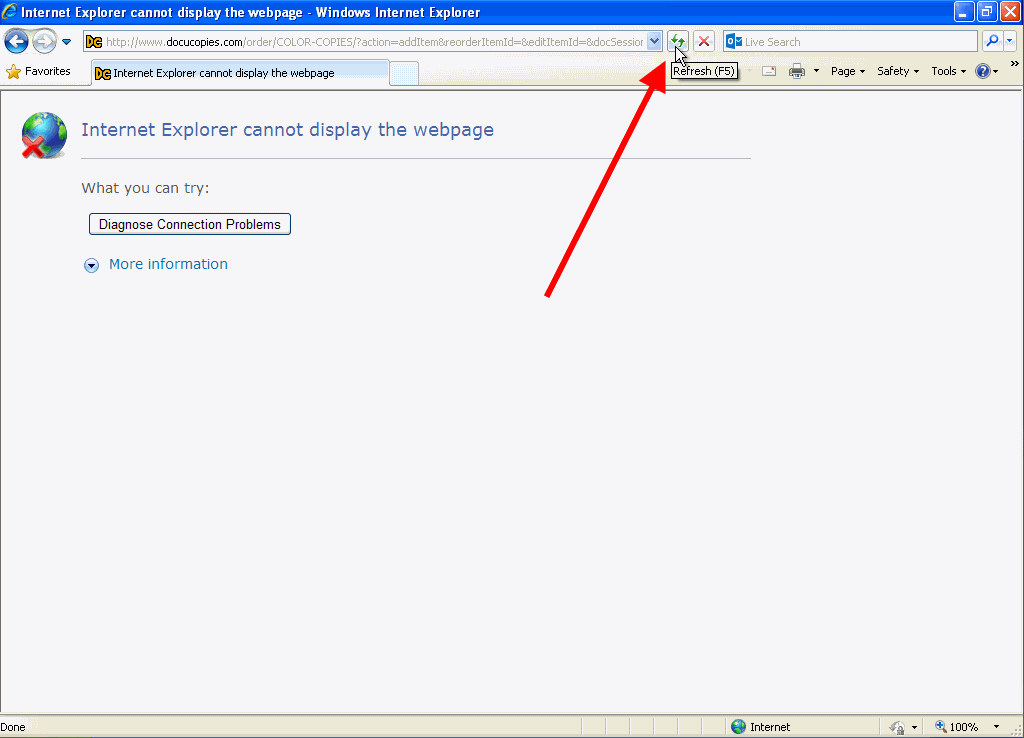The image size is (1024, 738).
Task: Click the green Refresh button
Action: [x=678, y=42]
